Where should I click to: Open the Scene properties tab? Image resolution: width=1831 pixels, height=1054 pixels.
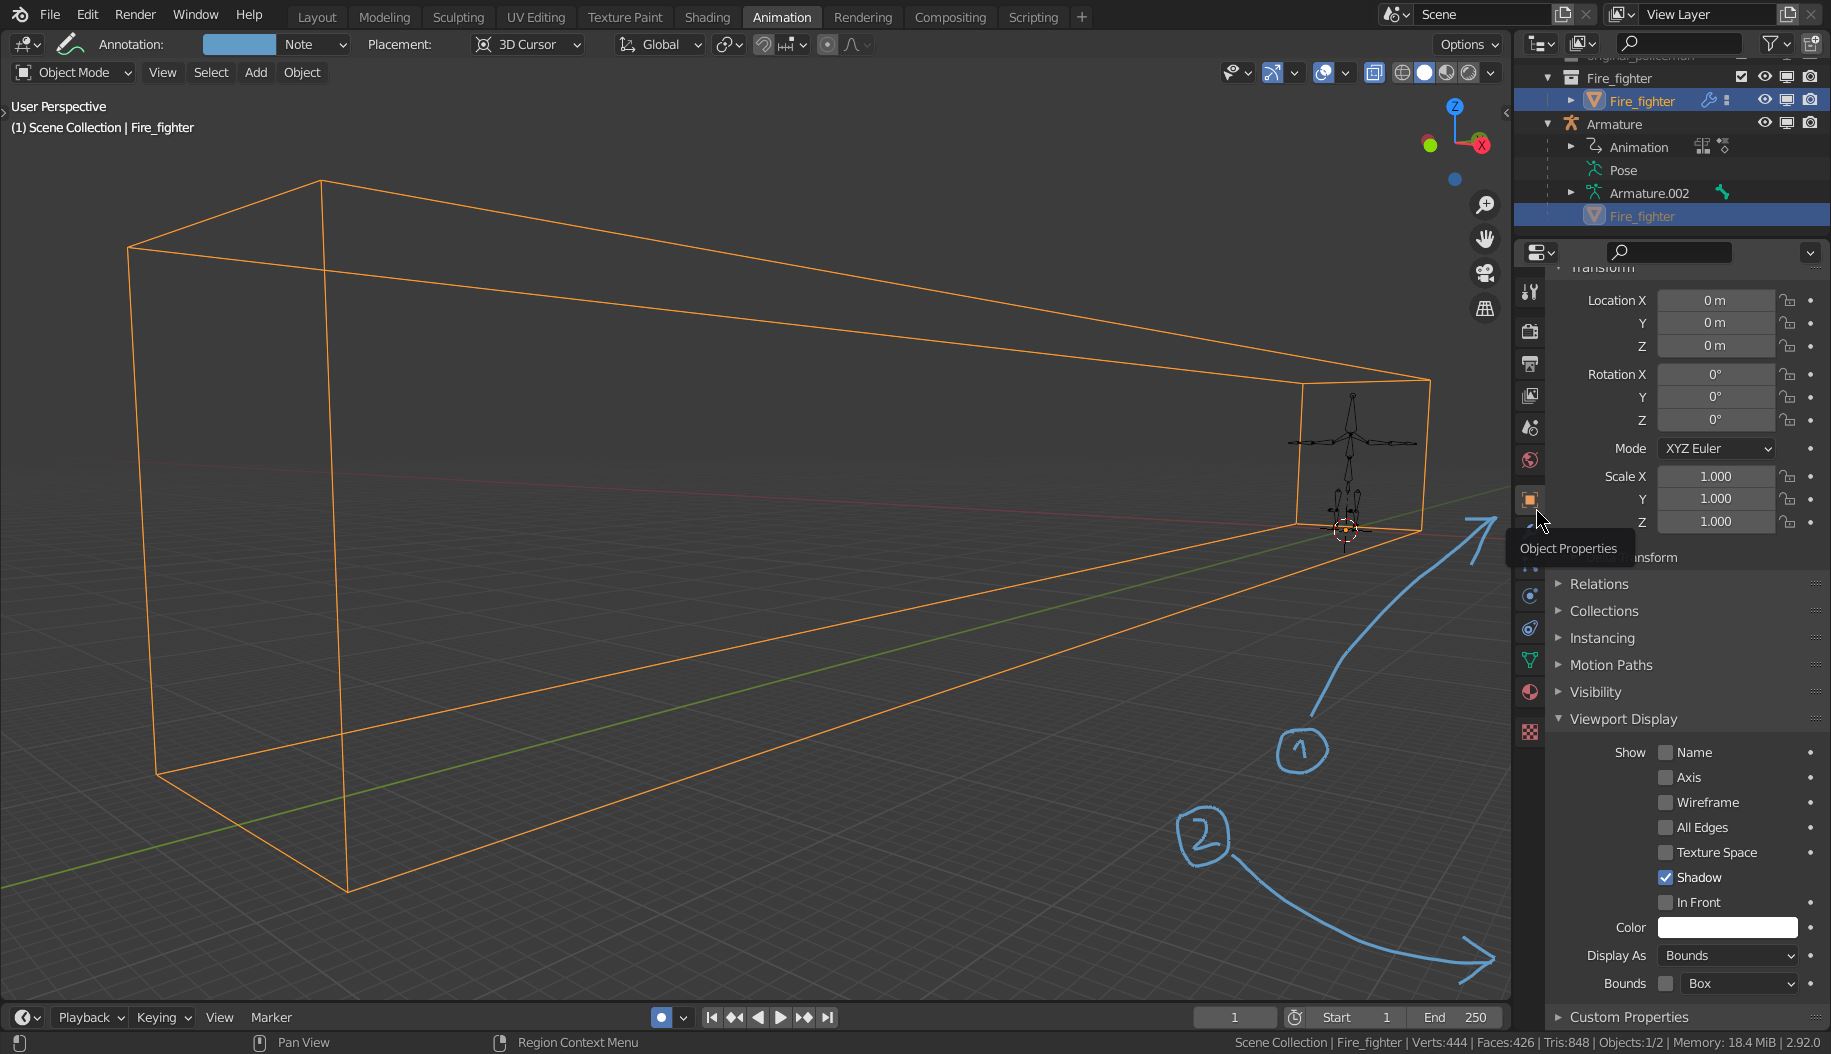coord(1529,428)
